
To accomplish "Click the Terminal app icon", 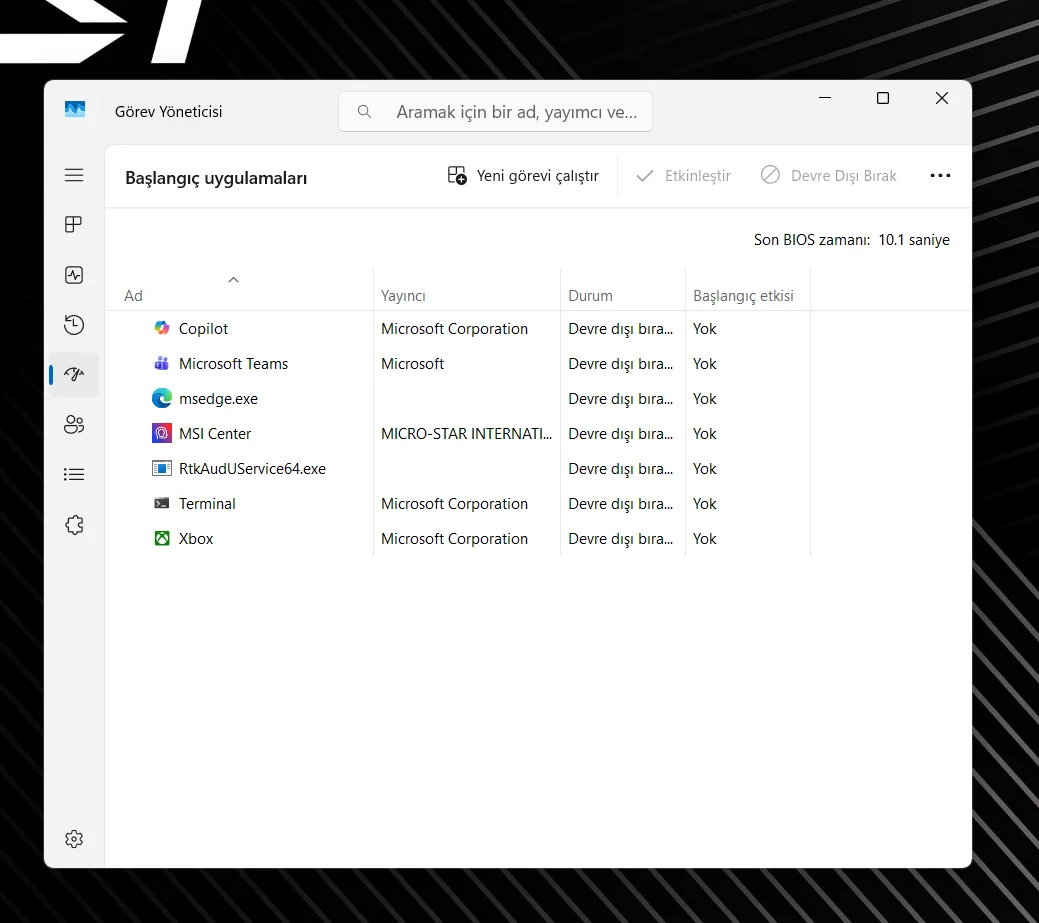I will coord(162,504).
